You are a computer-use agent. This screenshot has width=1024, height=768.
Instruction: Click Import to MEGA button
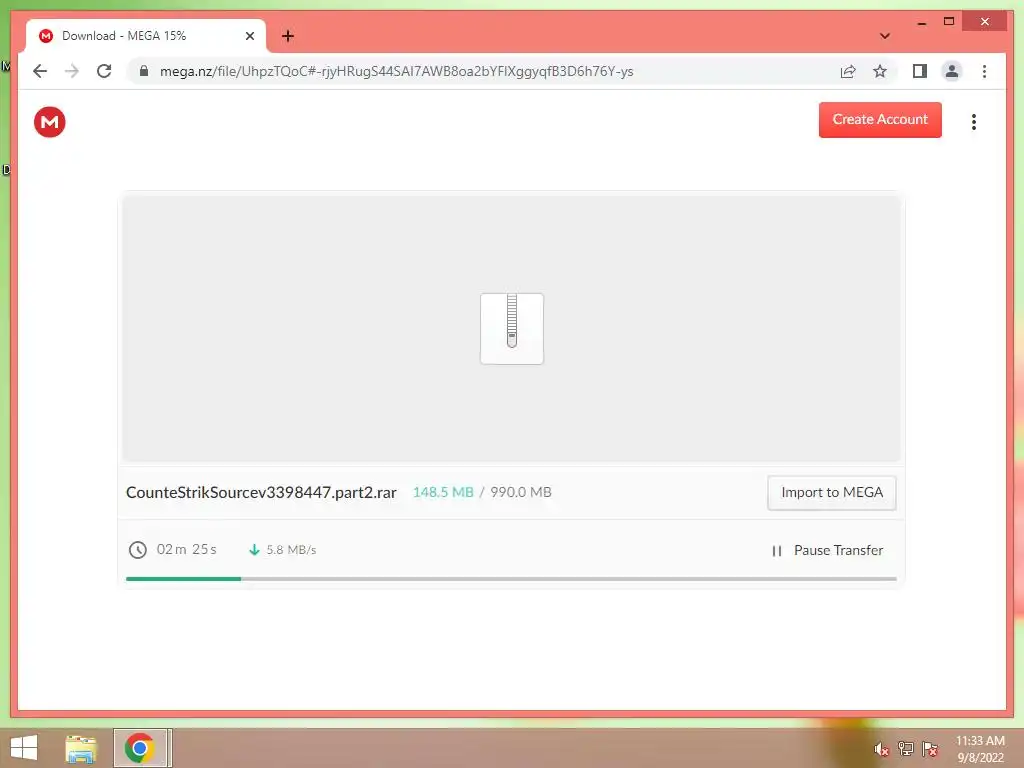point(831,492)
